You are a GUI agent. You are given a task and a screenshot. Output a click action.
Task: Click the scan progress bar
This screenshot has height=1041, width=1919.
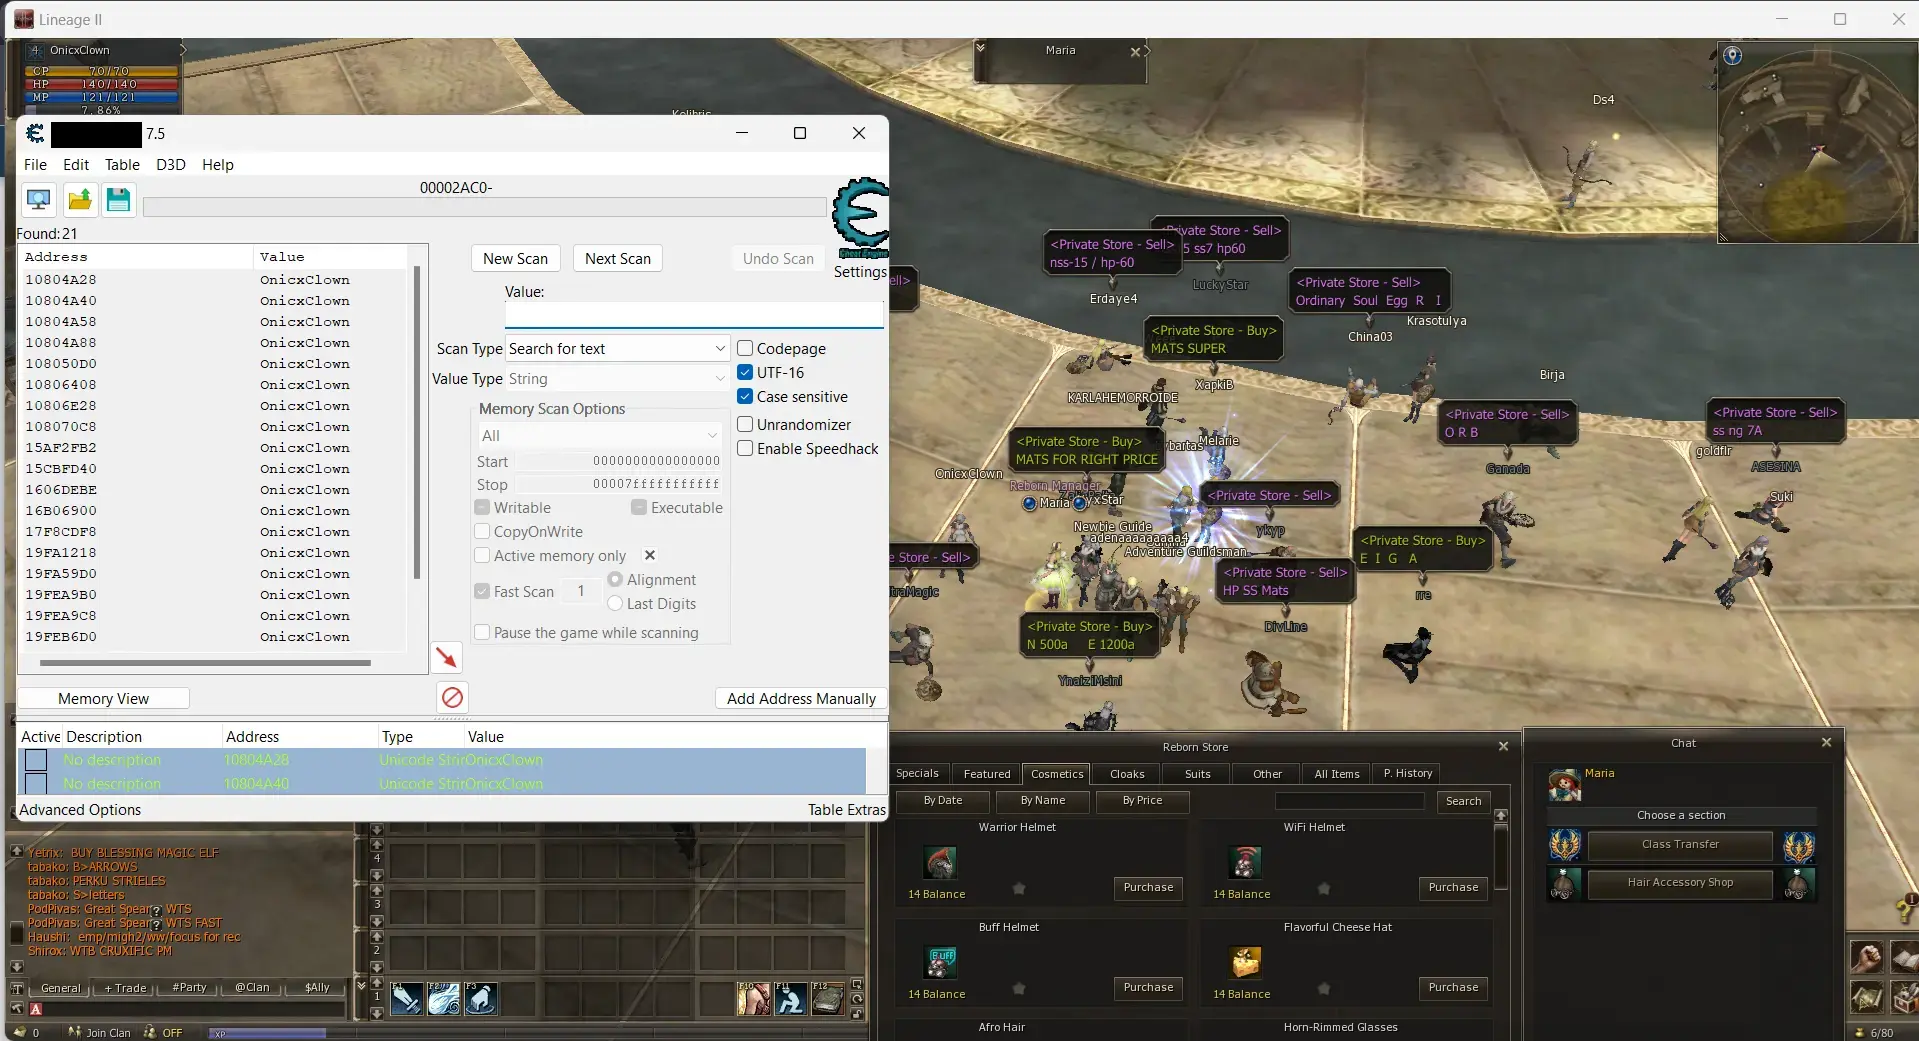click(x=485, y=207)
